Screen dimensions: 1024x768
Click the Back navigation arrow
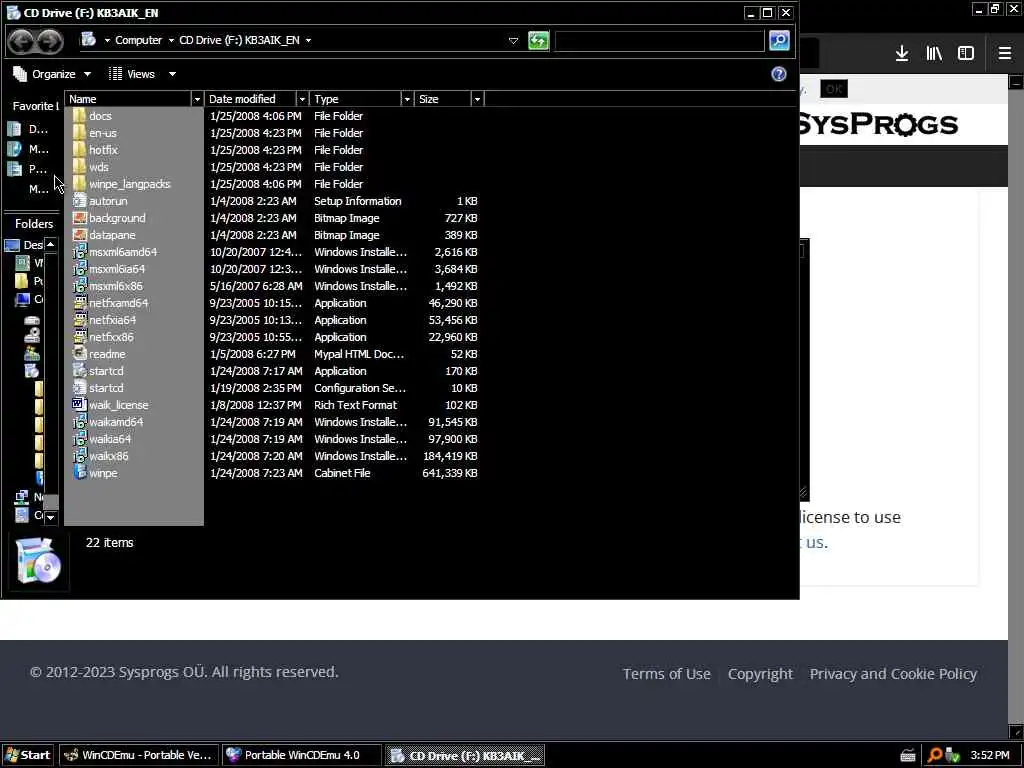[22, 41]
